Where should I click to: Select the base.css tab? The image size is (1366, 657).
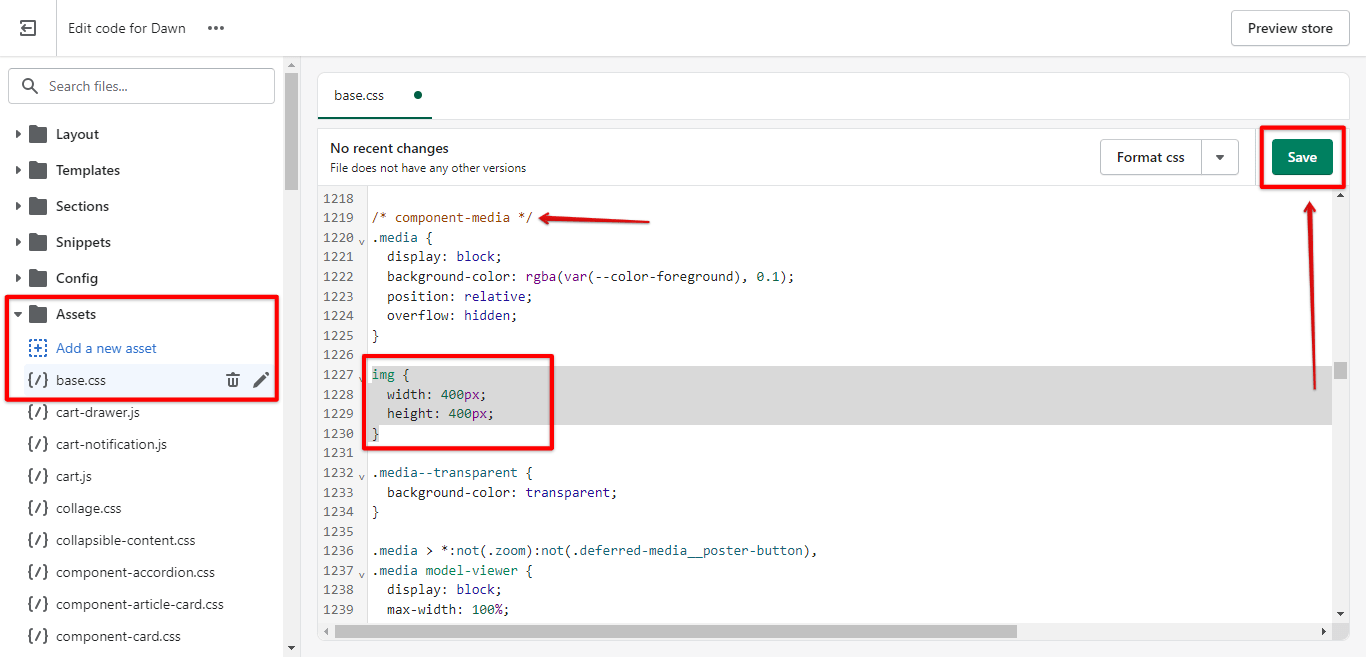pyautogui.click(x=359, y=95)
